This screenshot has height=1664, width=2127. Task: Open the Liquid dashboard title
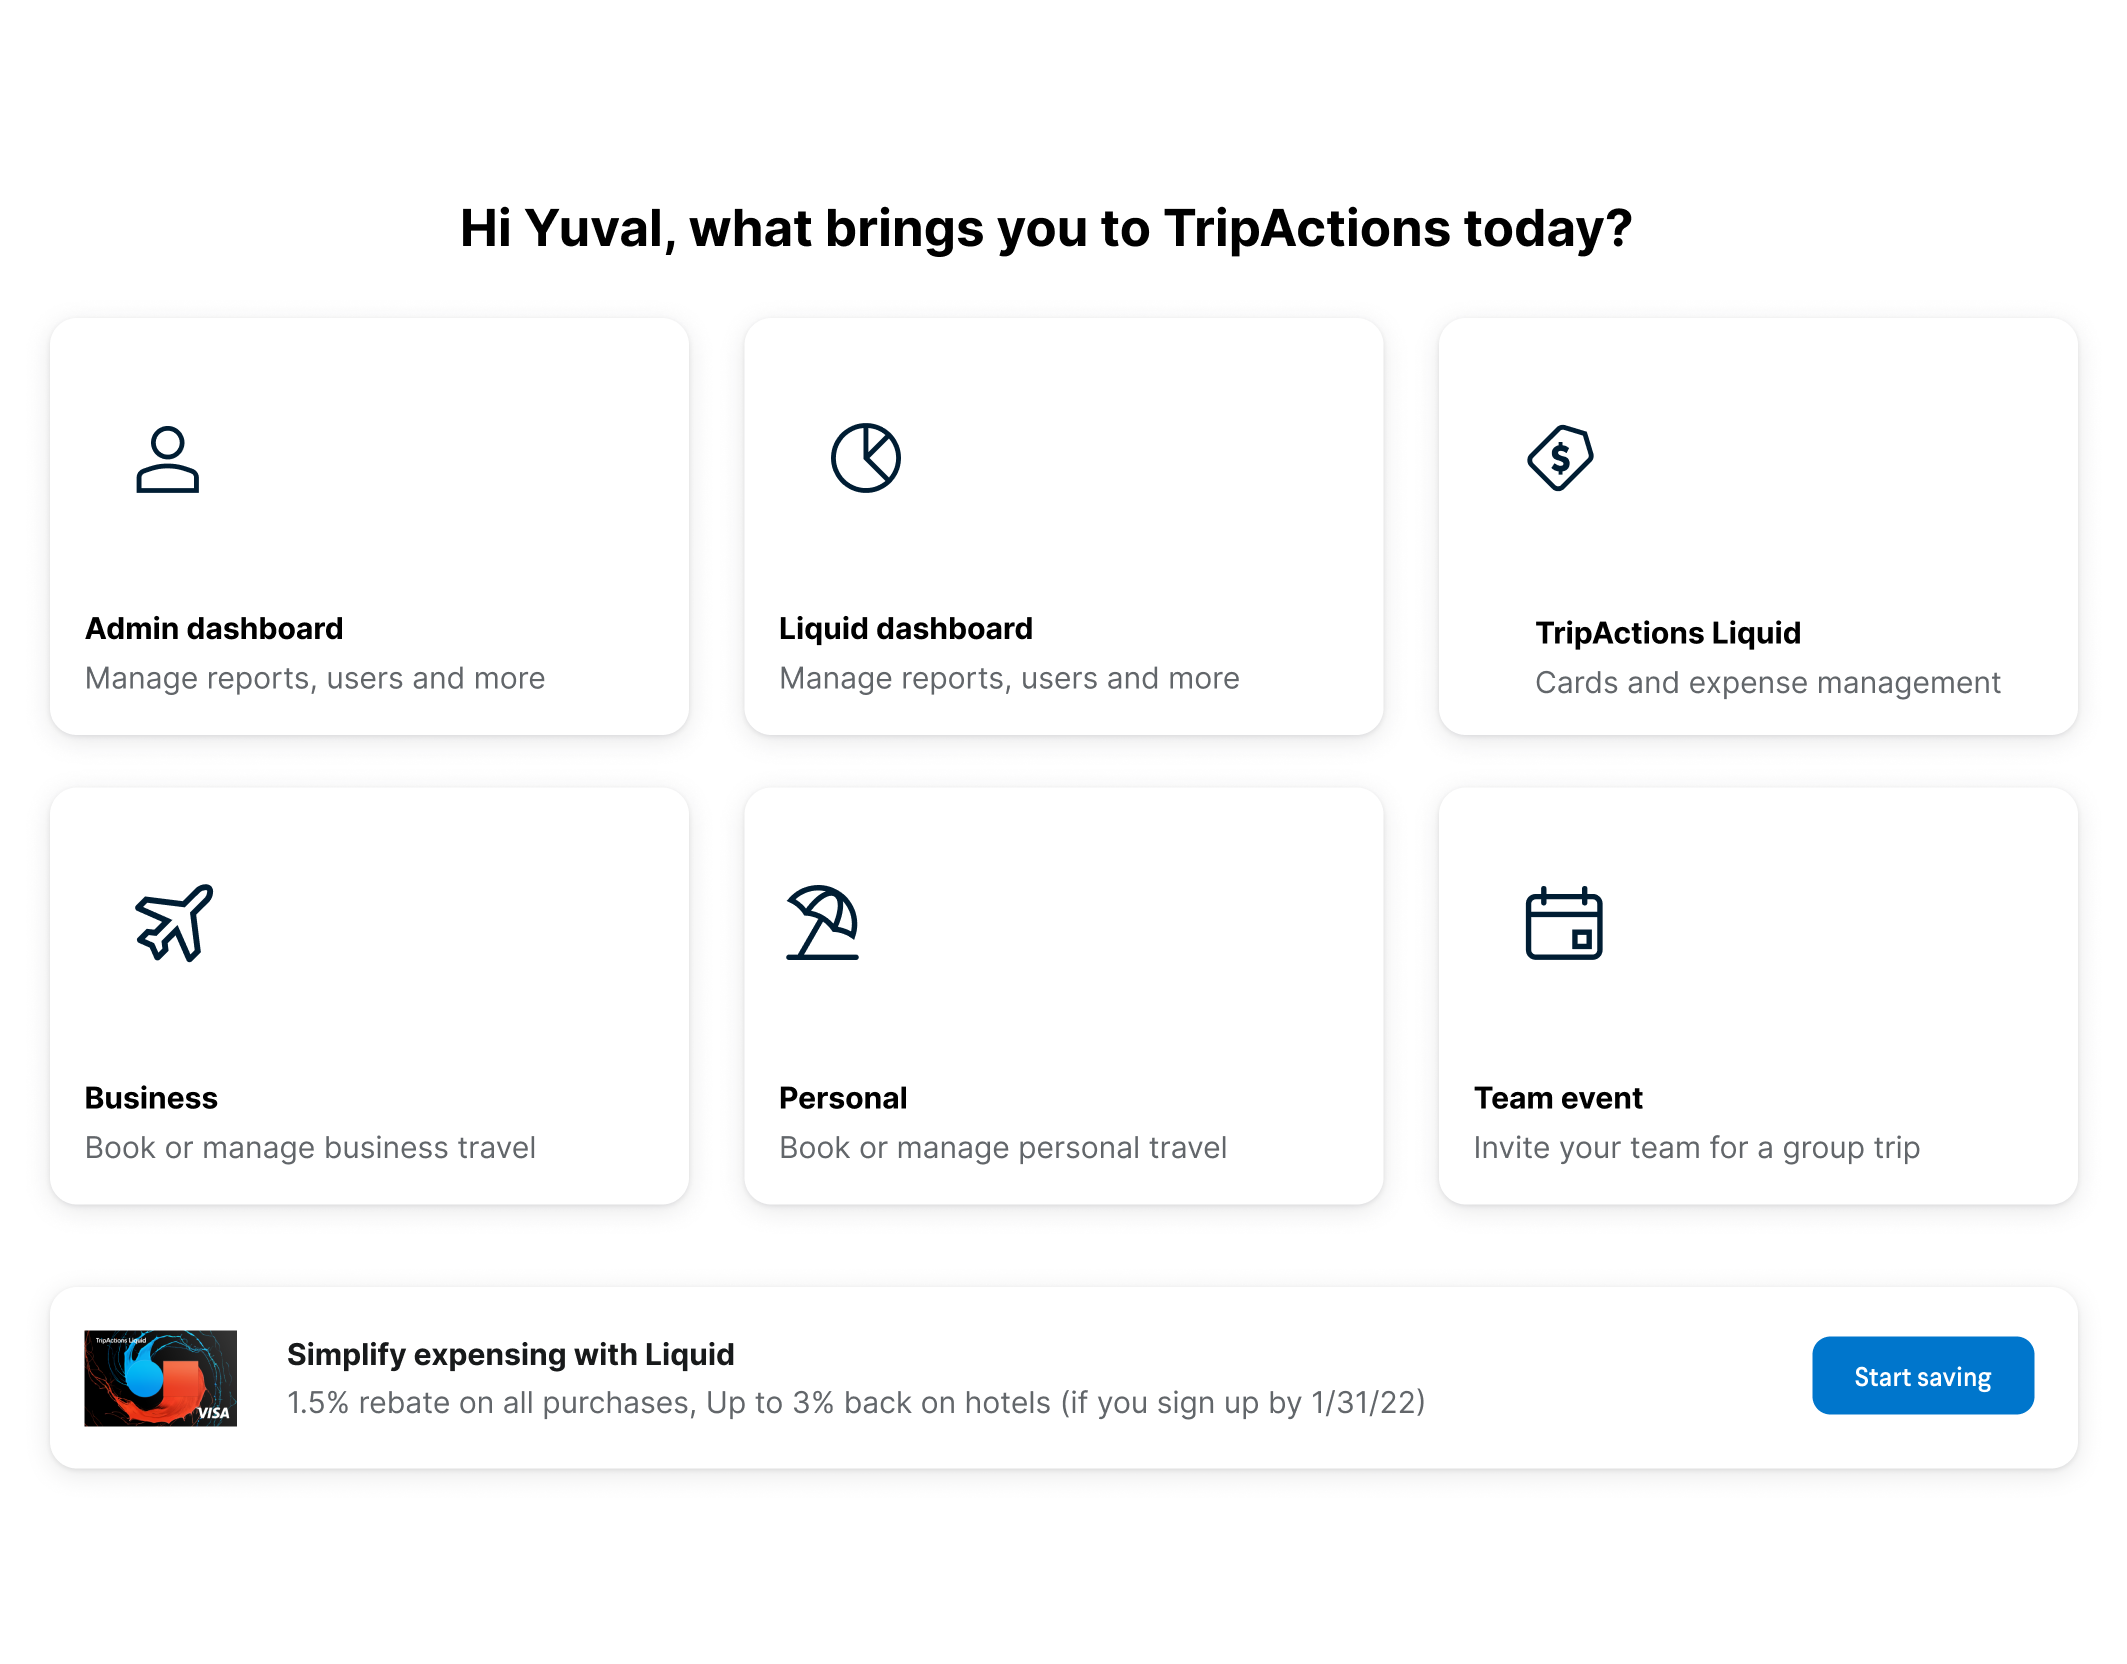tap(905, 628)
